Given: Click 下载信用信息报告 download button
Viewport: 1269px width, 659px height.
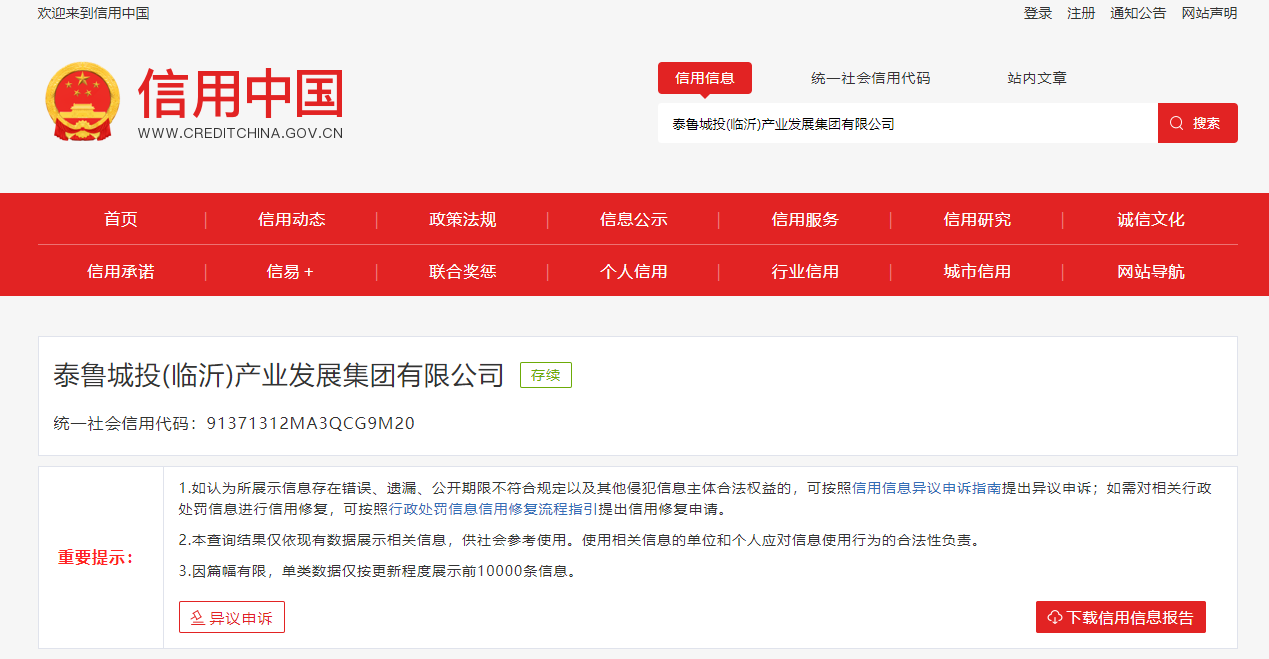Looking at the screenshot, I should (1121, 617).
